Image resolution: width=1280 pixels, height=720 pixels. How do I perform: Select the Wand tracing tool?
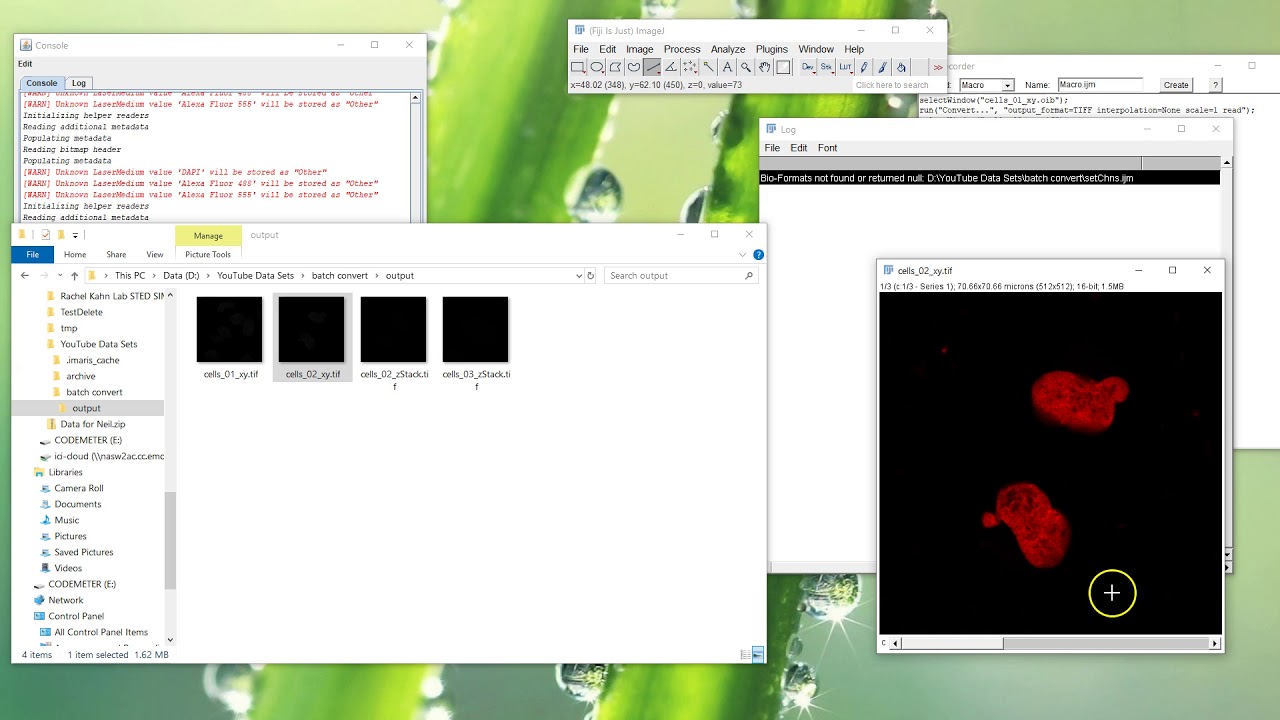tap(708, 67)
